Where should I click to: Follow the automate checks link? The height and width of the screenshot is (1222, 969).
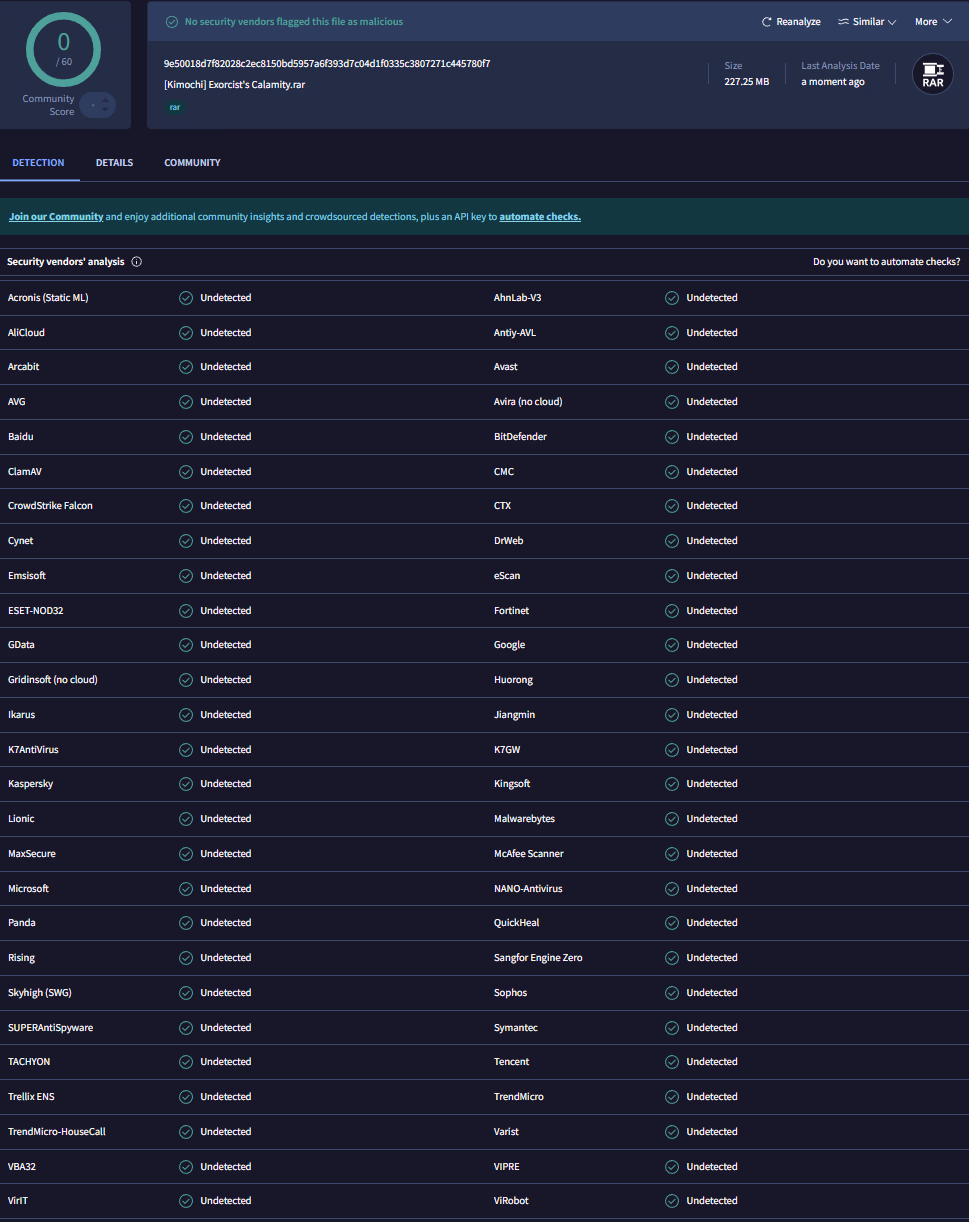(x=540, y=217)
